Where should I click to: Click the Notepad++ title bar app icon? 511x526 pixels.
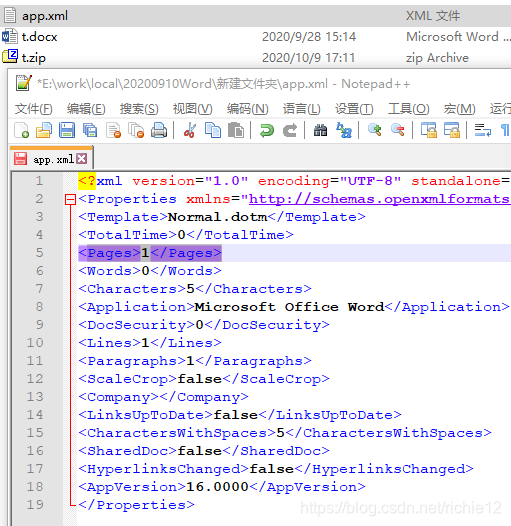point(23,83)
